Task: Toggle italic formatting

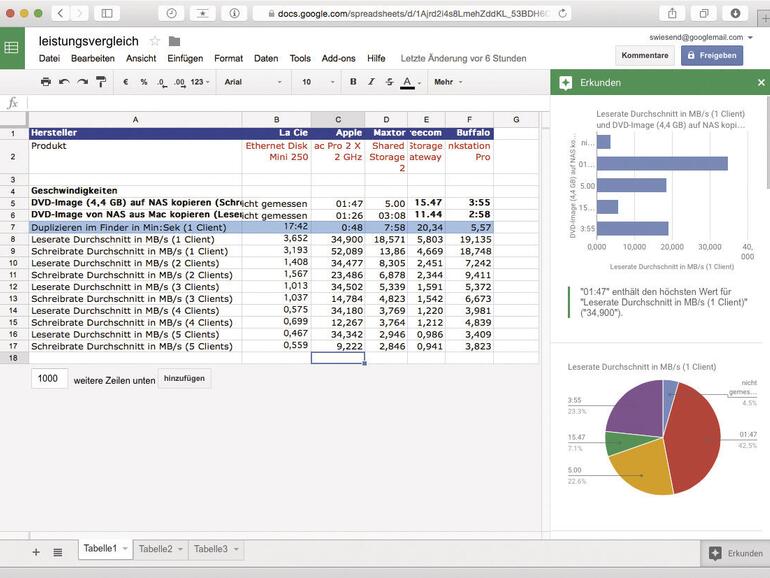Action: pyautogui.click(x=371, y=82)
